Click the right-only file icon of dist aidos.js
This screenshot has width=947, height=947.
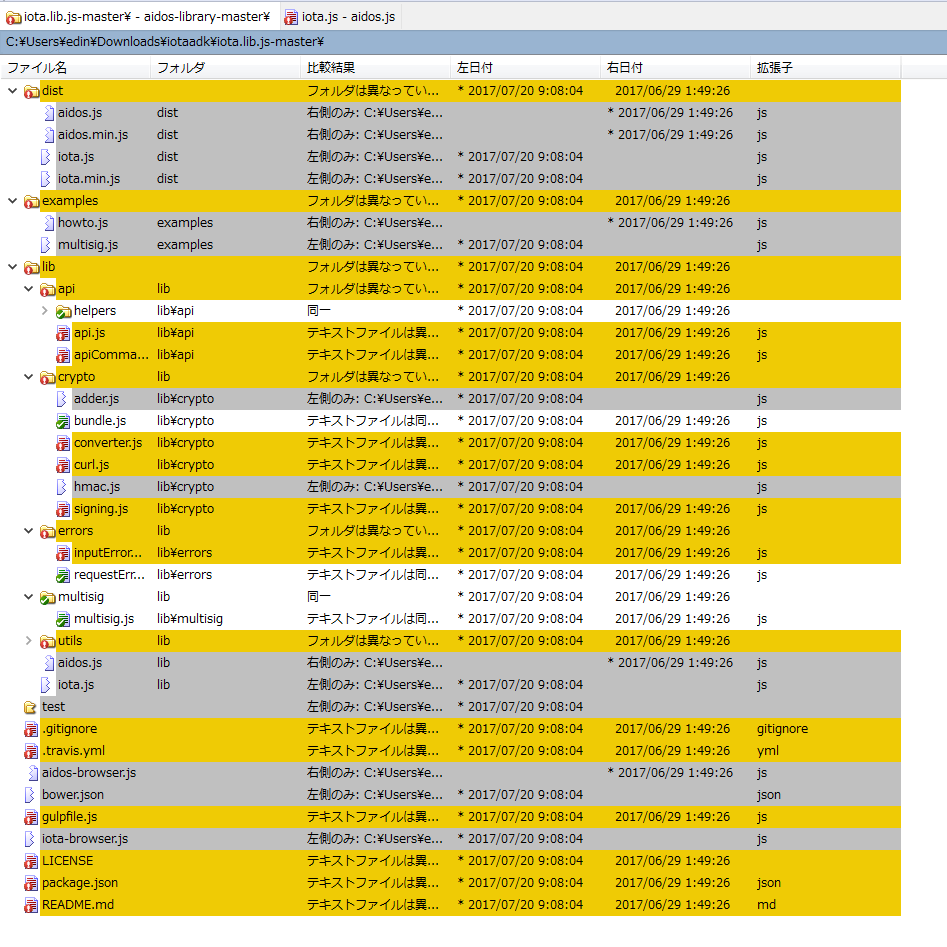(49, 113)
